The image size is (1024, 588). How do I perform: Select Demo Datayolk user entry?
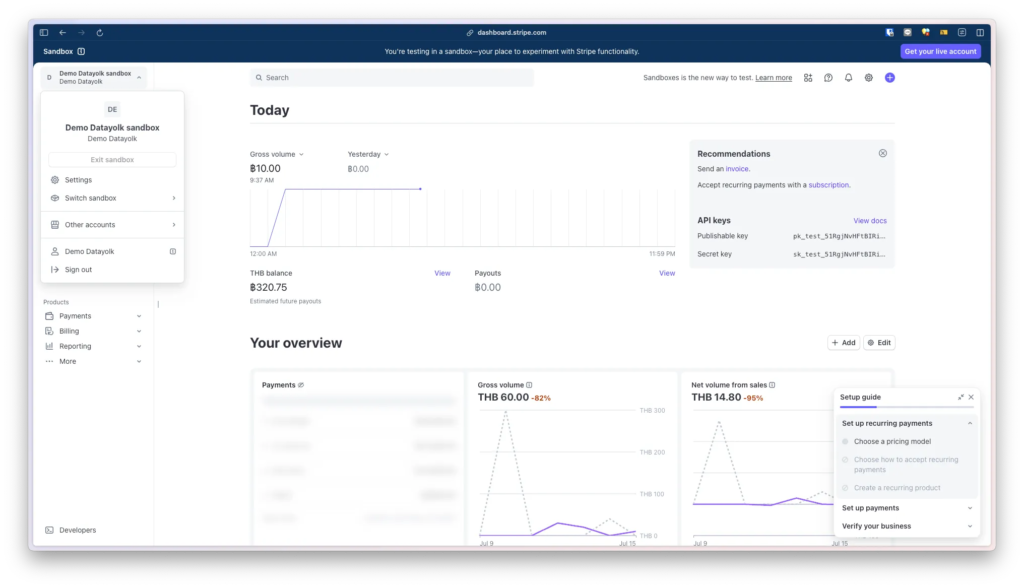pyautogui.click(x=112, y=252)
